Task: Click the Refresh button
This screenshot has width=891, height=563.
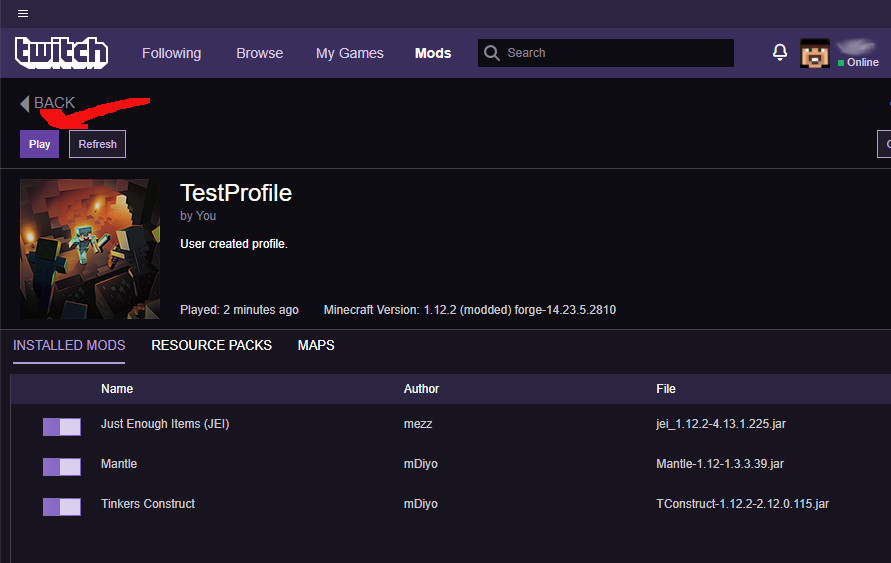Action: pos(97,144)
